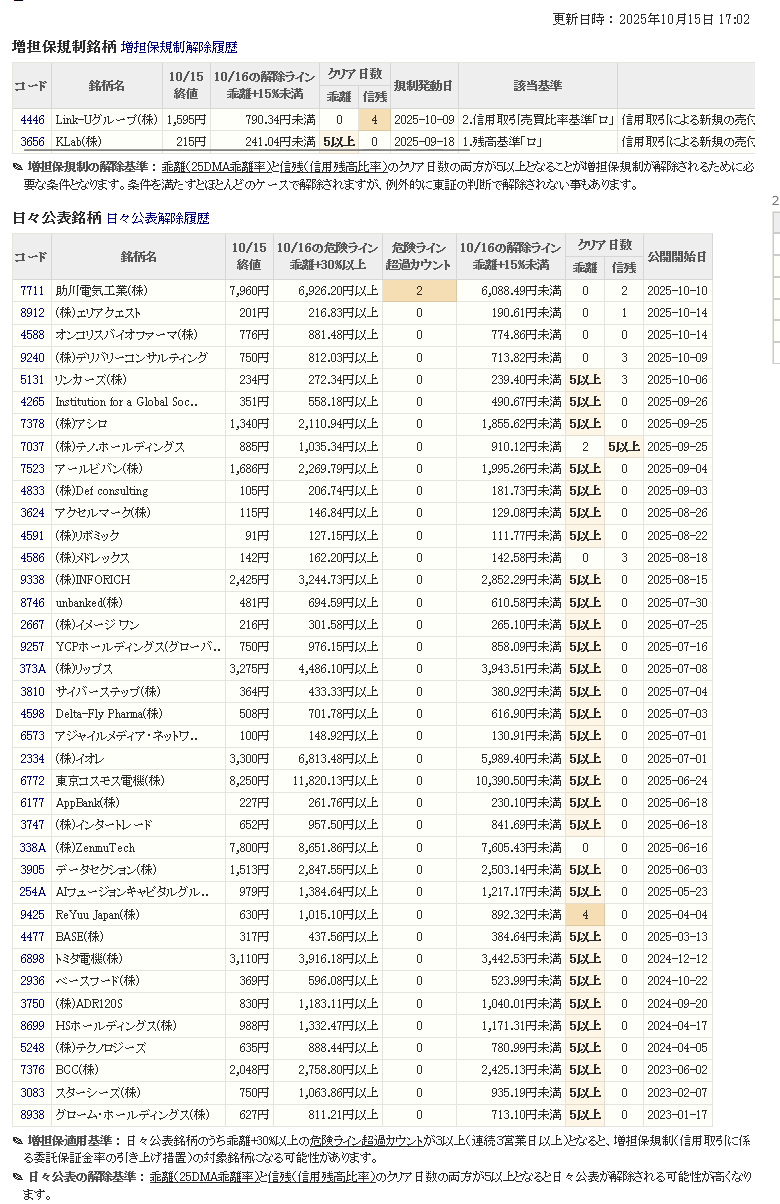
Task: Open stock code 5131 リンカーズ
Action: point(32,380)
